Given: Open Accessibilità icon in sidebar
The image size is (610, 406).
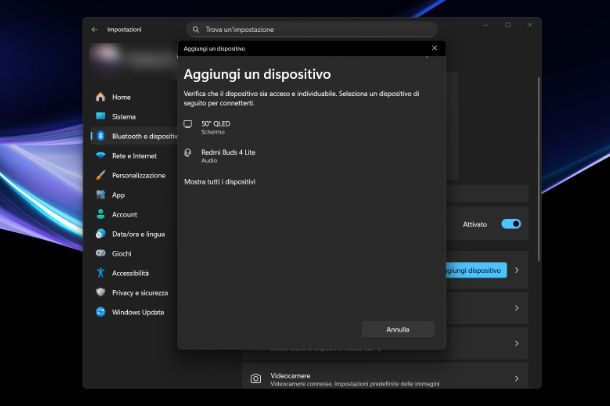Looking at the screenshot, I should [x=100, y=273].
